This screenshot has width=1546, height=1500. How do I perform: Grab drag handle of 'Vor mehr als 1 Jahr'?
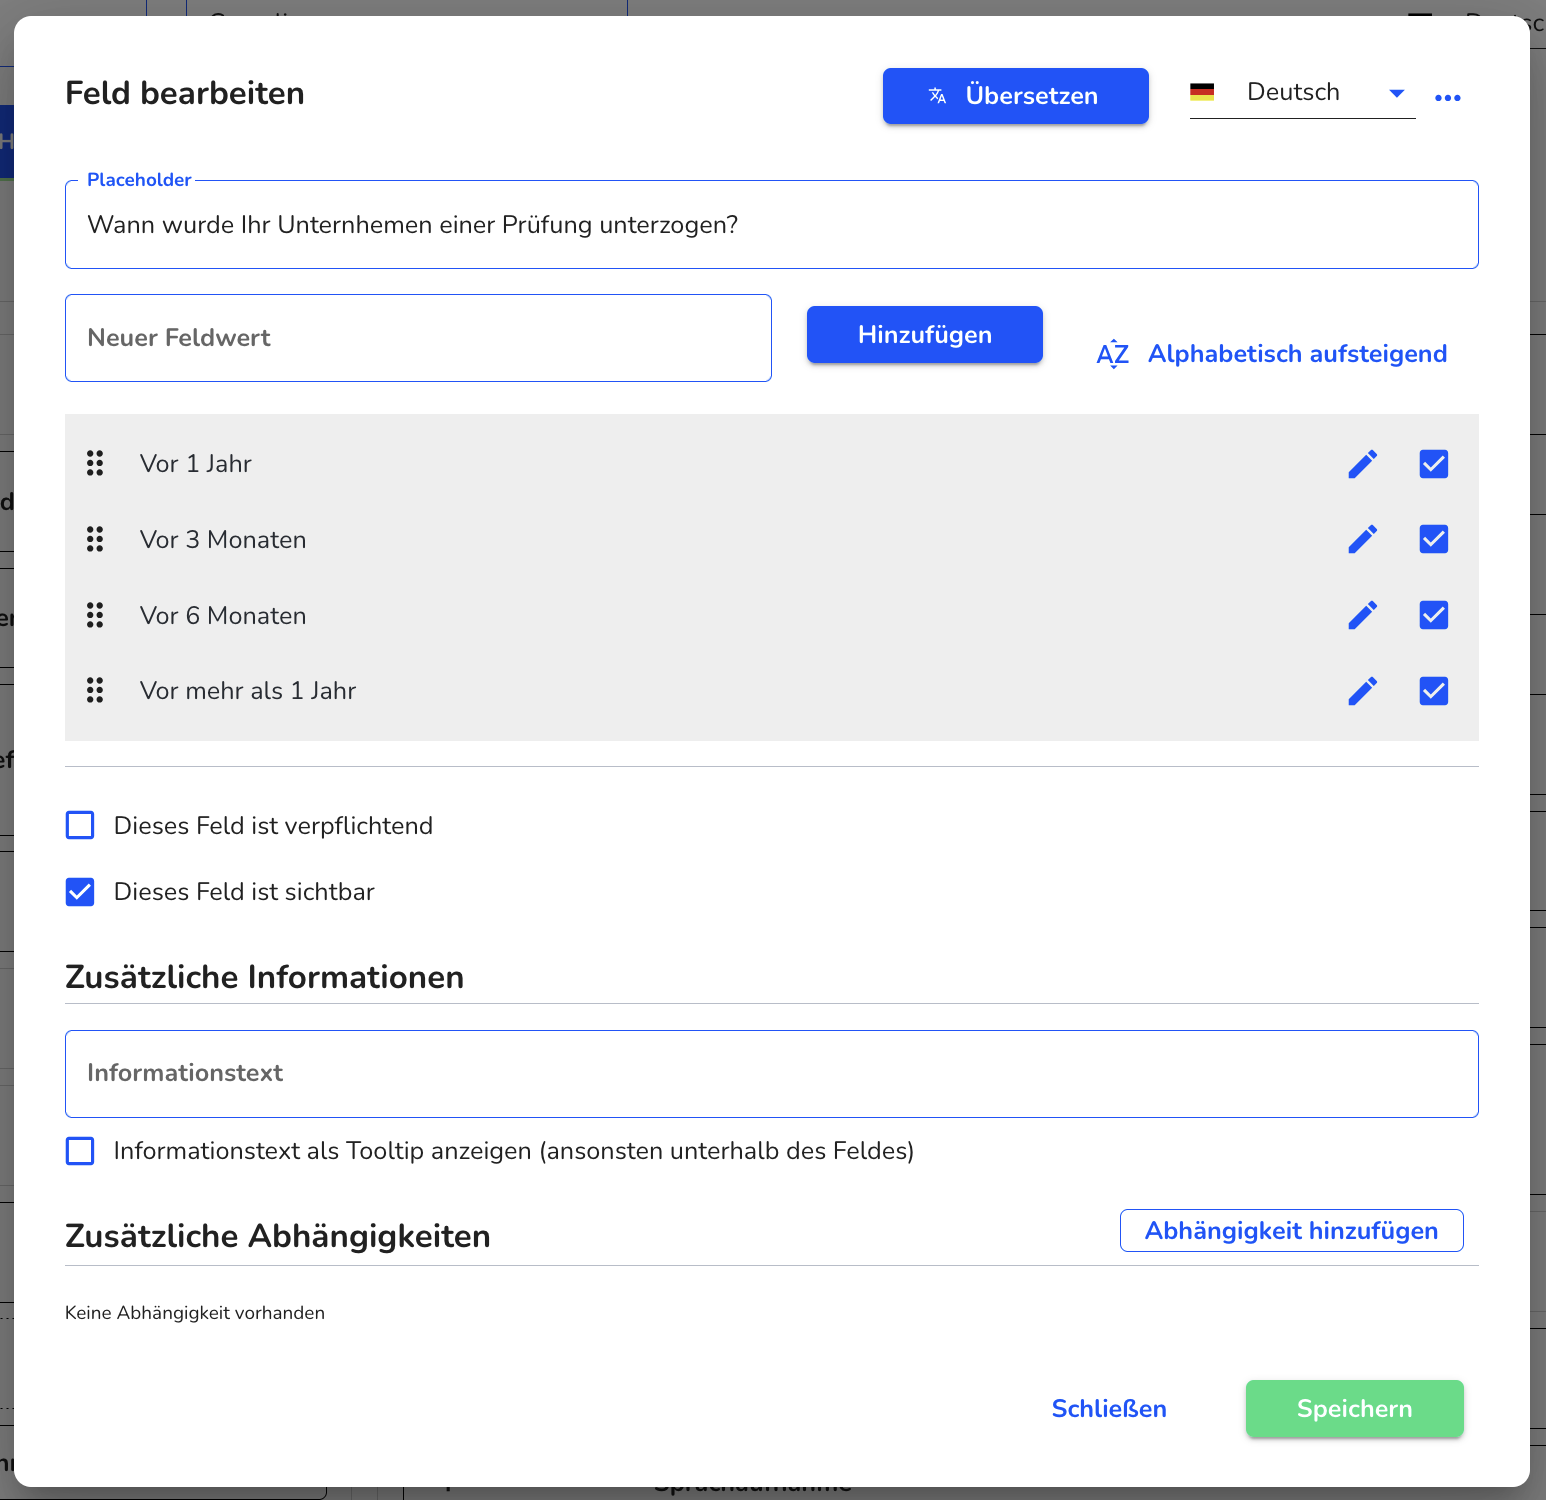click(95, 690)
